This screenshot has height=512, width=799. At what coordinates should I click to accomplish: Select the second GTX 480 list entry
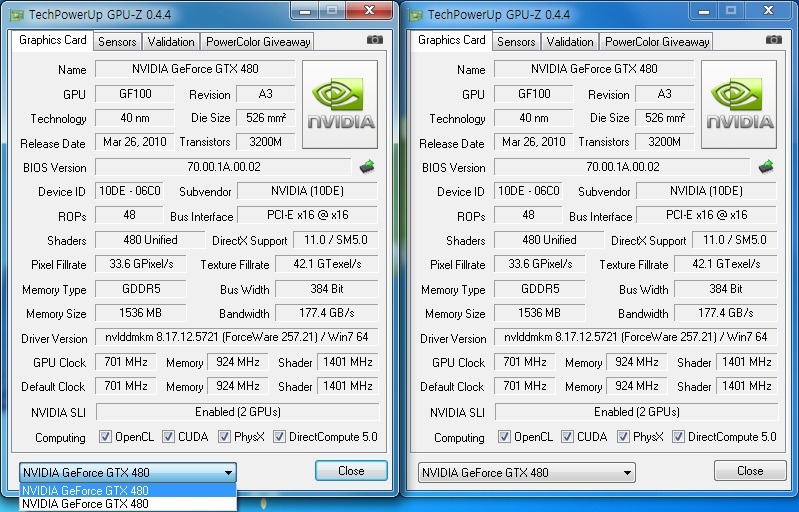pos(128,504)
